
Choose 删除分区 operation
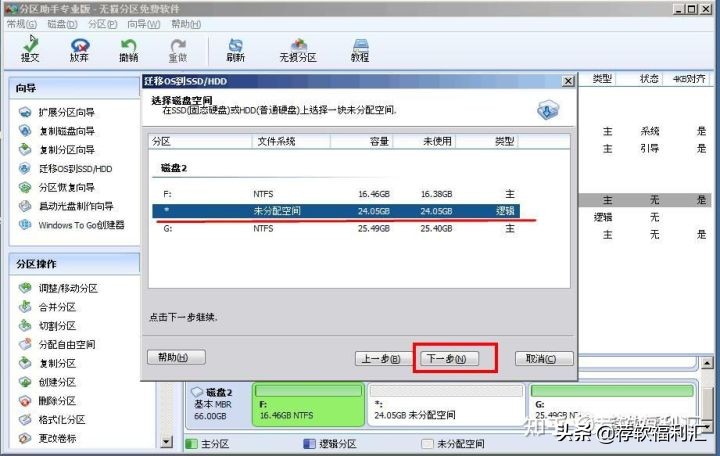tap(57, 401)
